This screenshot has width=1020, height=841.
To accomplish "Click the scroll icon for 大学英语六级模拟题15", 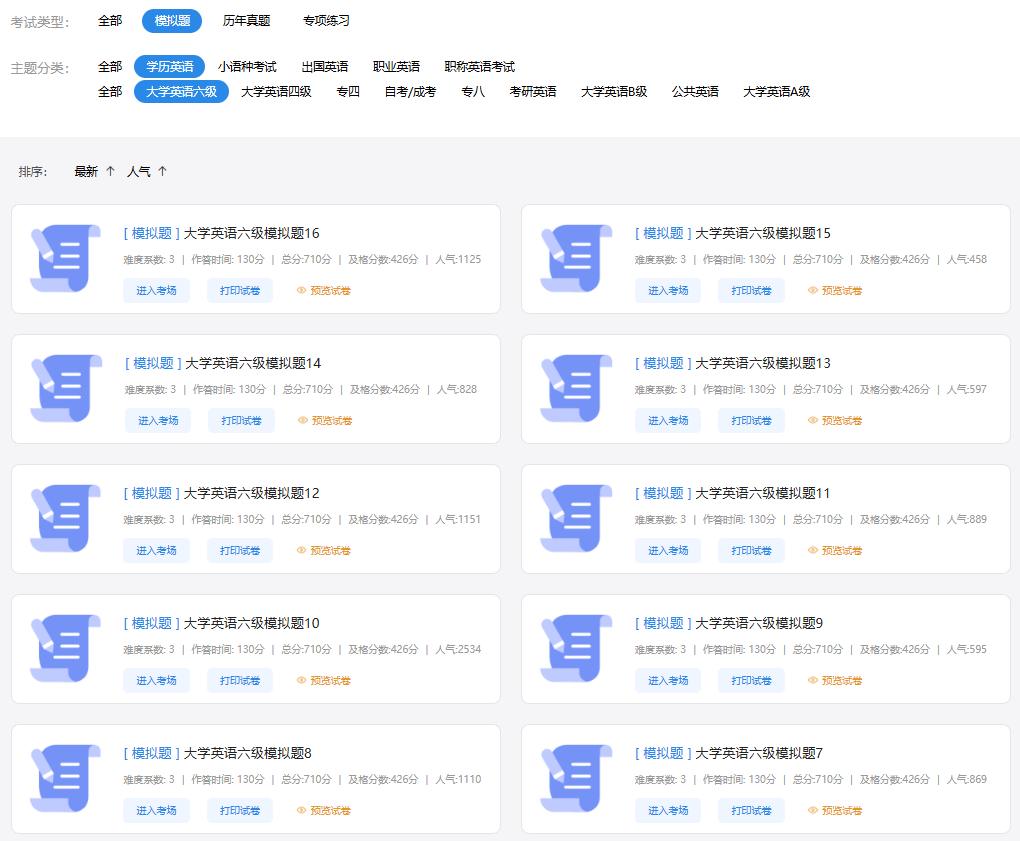I will click(x=576, y=258).
